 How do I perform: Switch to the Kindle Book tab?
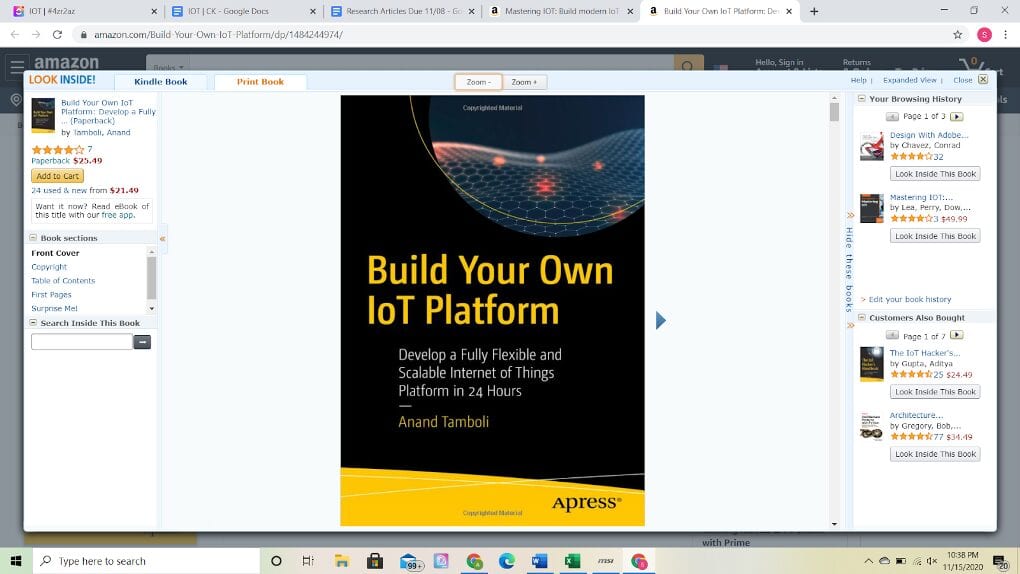click(161, 82)
